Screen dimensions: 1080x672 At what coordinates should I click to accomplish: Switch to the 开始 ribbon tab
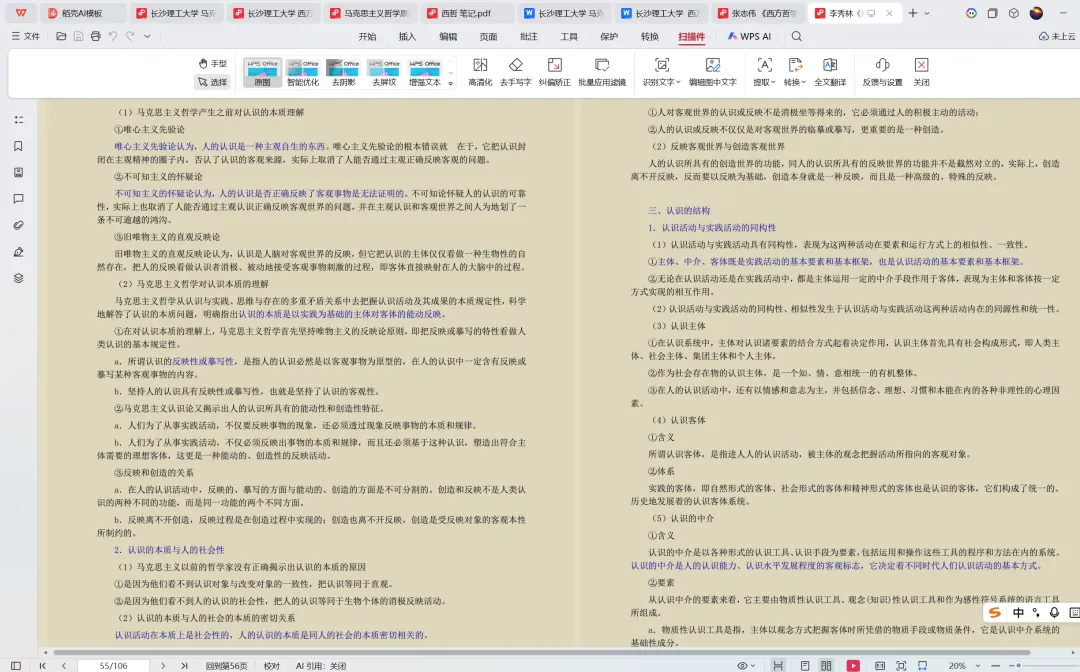[x=367, y=36]
